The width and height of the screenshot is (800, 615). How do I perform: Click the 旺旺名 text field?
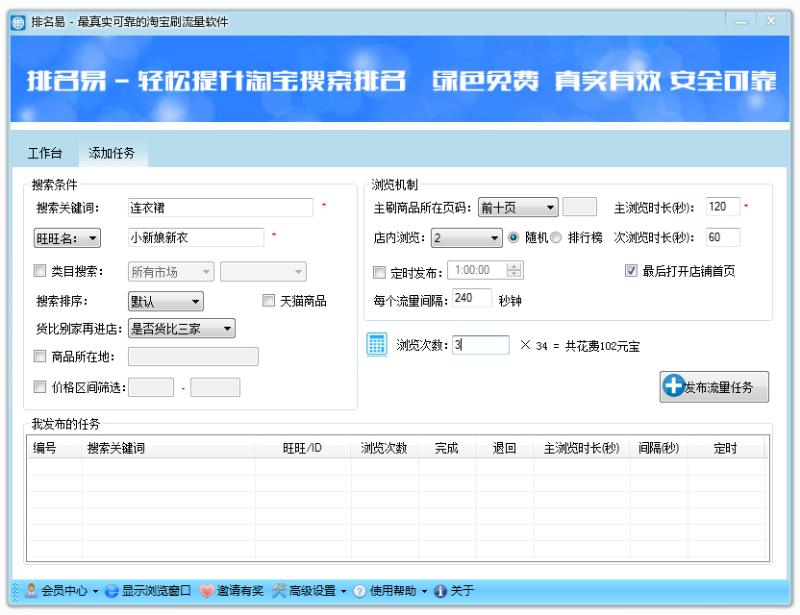pyautogui.click(x=196, y=237)
